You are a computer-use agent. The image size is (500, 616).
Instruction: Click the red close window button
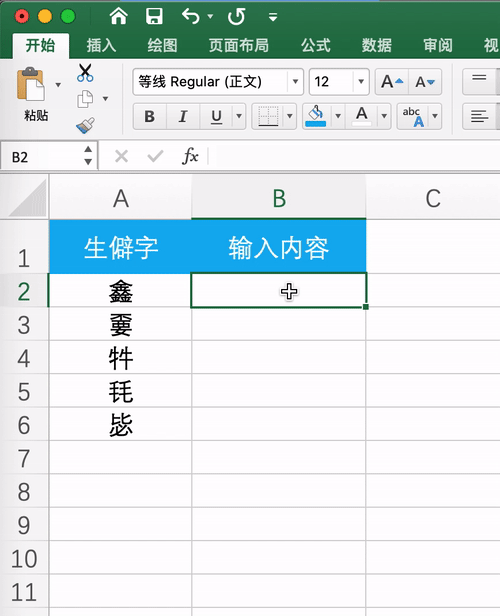(22, 16)
